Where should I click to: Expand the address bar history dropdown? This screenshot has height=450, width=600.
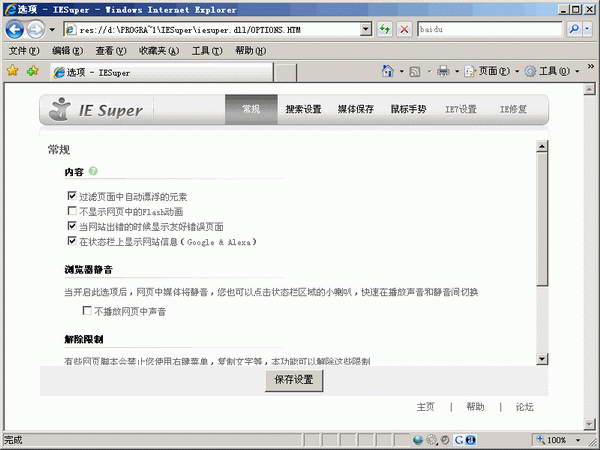(366, 29)
